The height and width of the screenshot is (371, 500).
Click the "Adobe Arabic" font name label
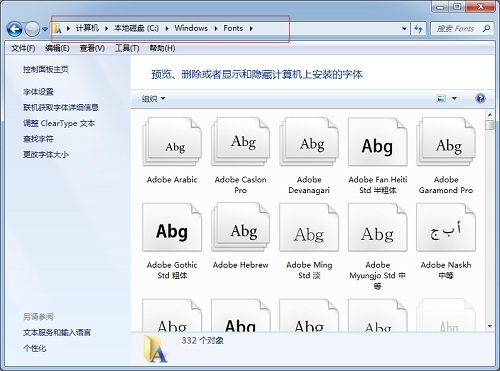[x=172, y=180]
